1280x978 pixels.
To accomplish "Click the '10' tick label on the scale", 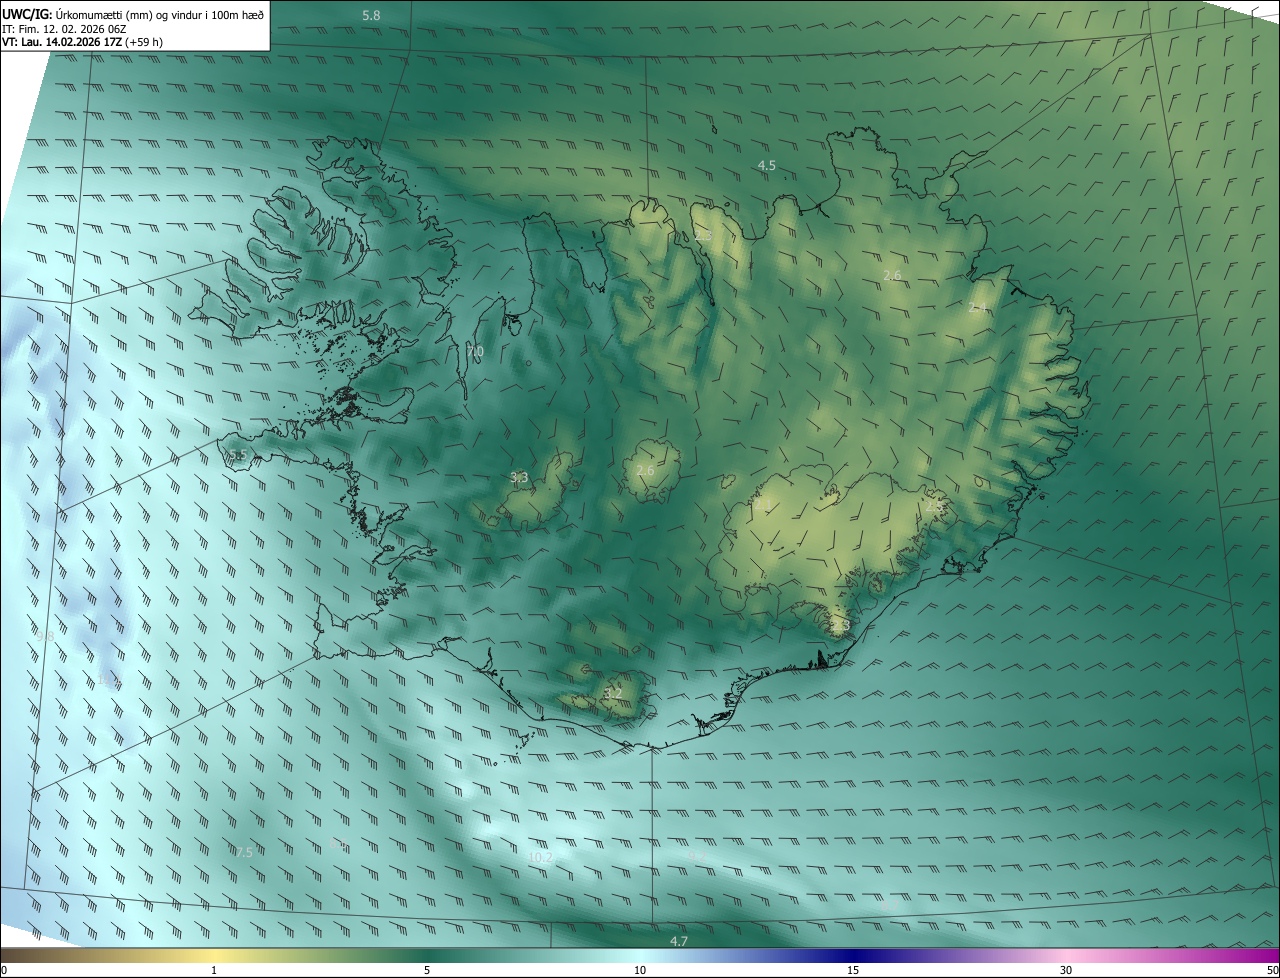I will pos(640,970).
